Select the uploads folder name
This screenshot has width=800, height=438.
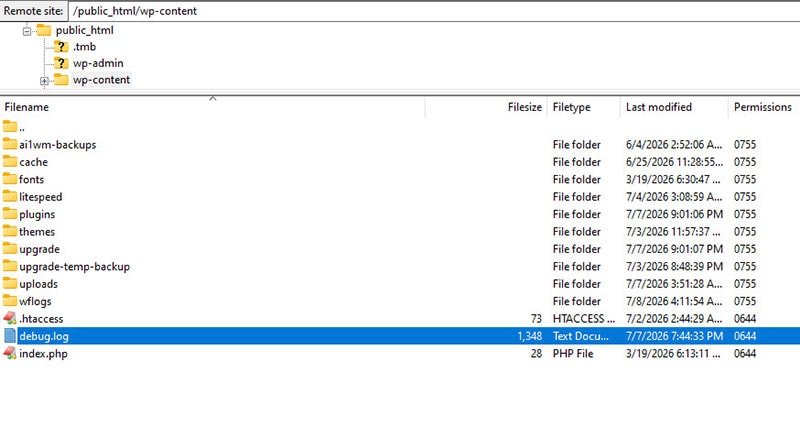(39, 284)
